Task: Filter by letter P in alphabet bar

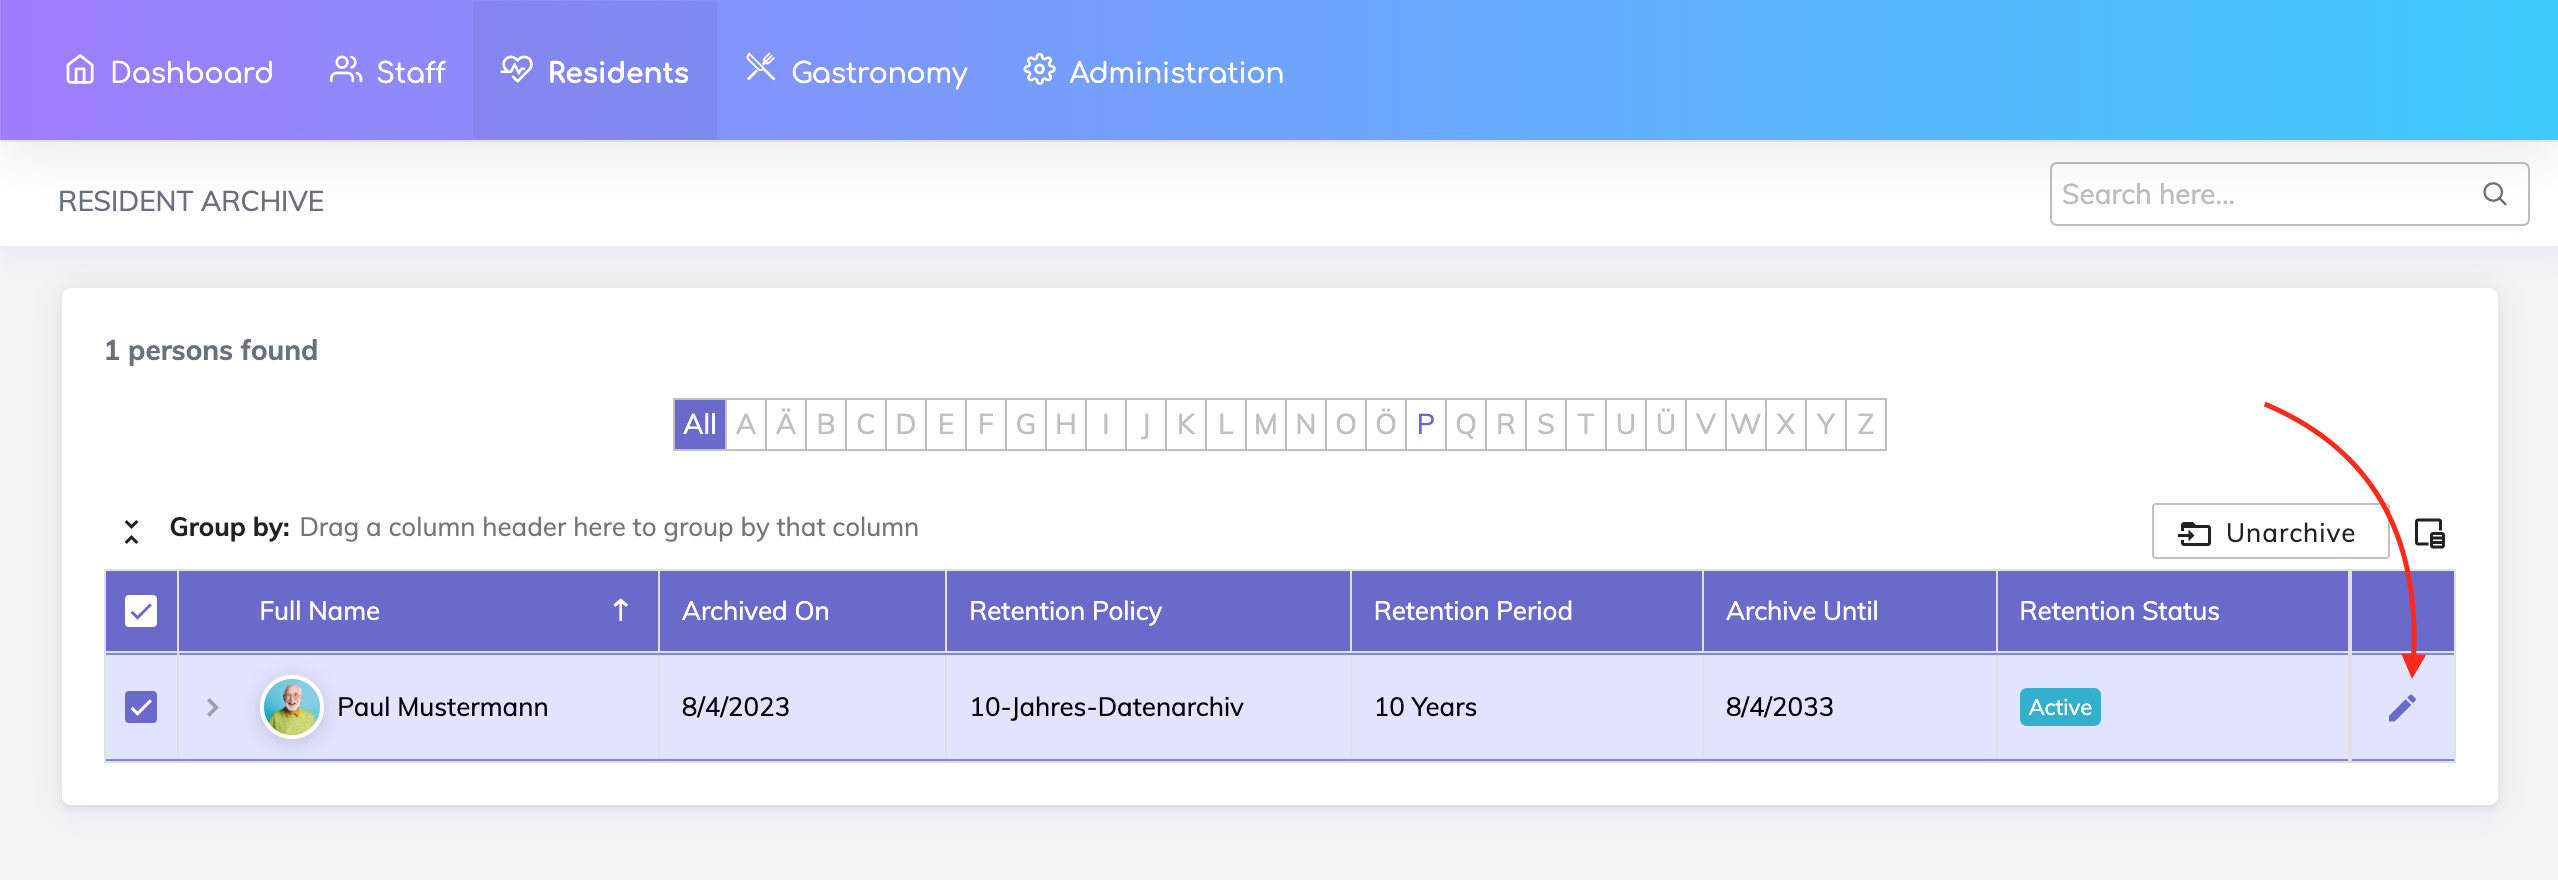Action: [x=1425, y=424]
